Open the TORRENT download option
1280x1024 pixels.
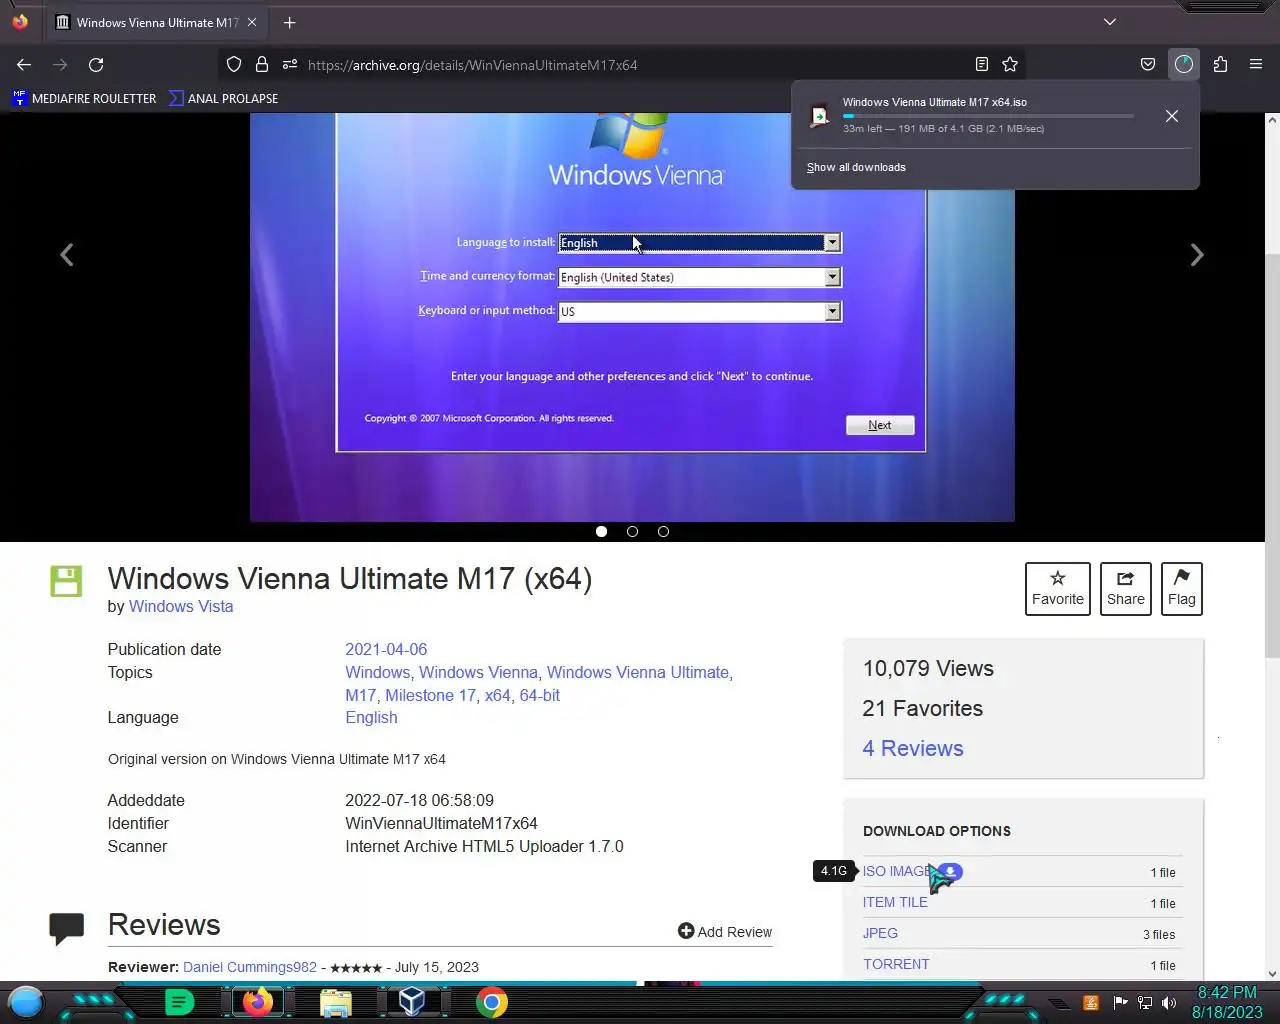click(896, 964)
